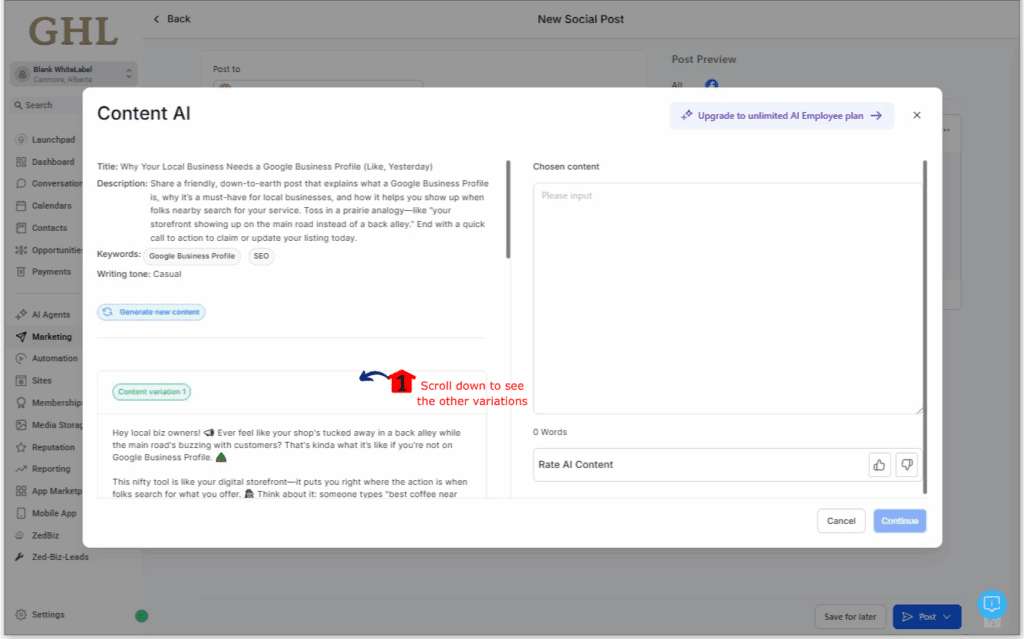Click the sidebar Search field
This screenshot has width=1024, height=639.
pos(46,105)
